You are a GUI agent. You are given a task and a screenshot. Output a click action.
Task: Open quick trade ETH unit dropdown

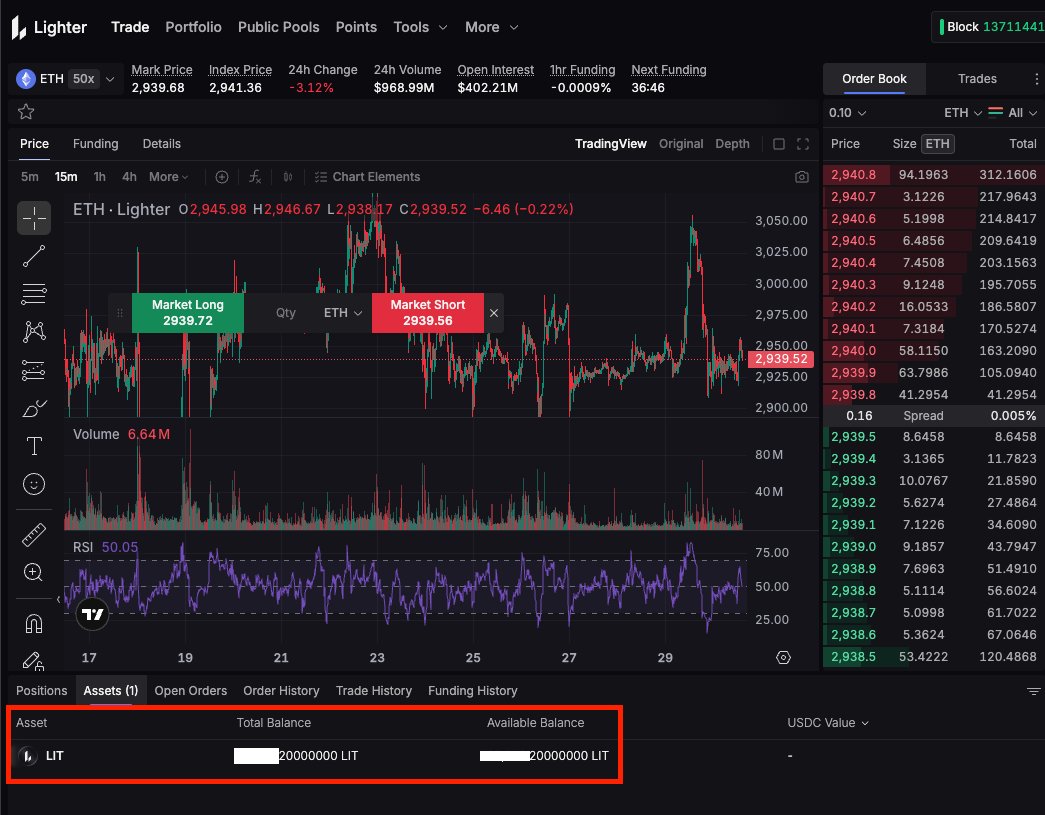[343, 313]
